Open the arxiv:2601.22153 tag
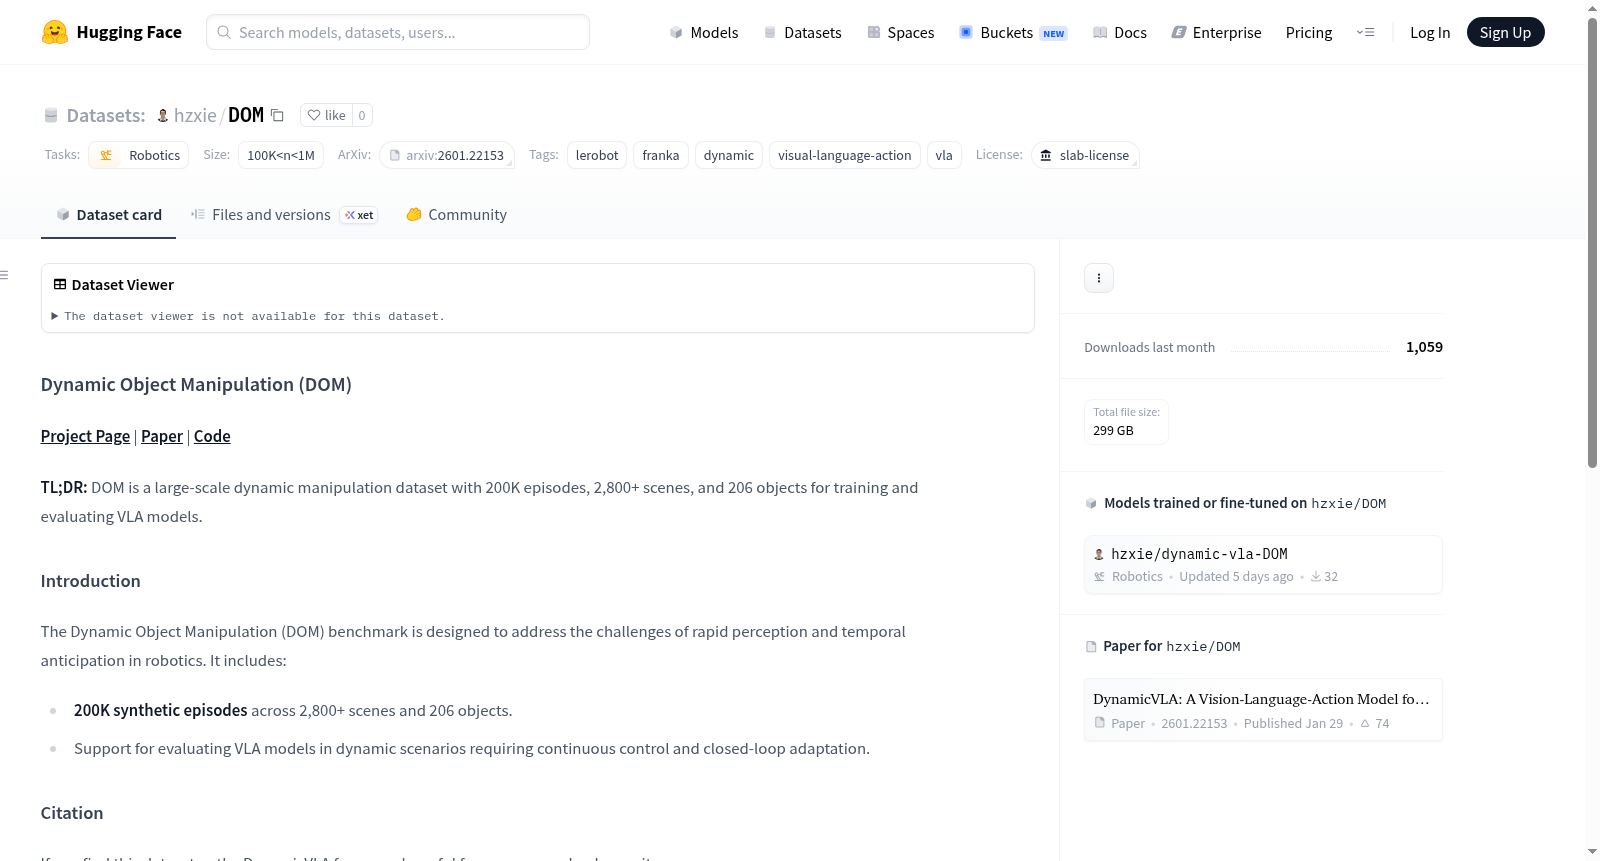This screenshot has height=861, width=1600. tap(447, 155)
